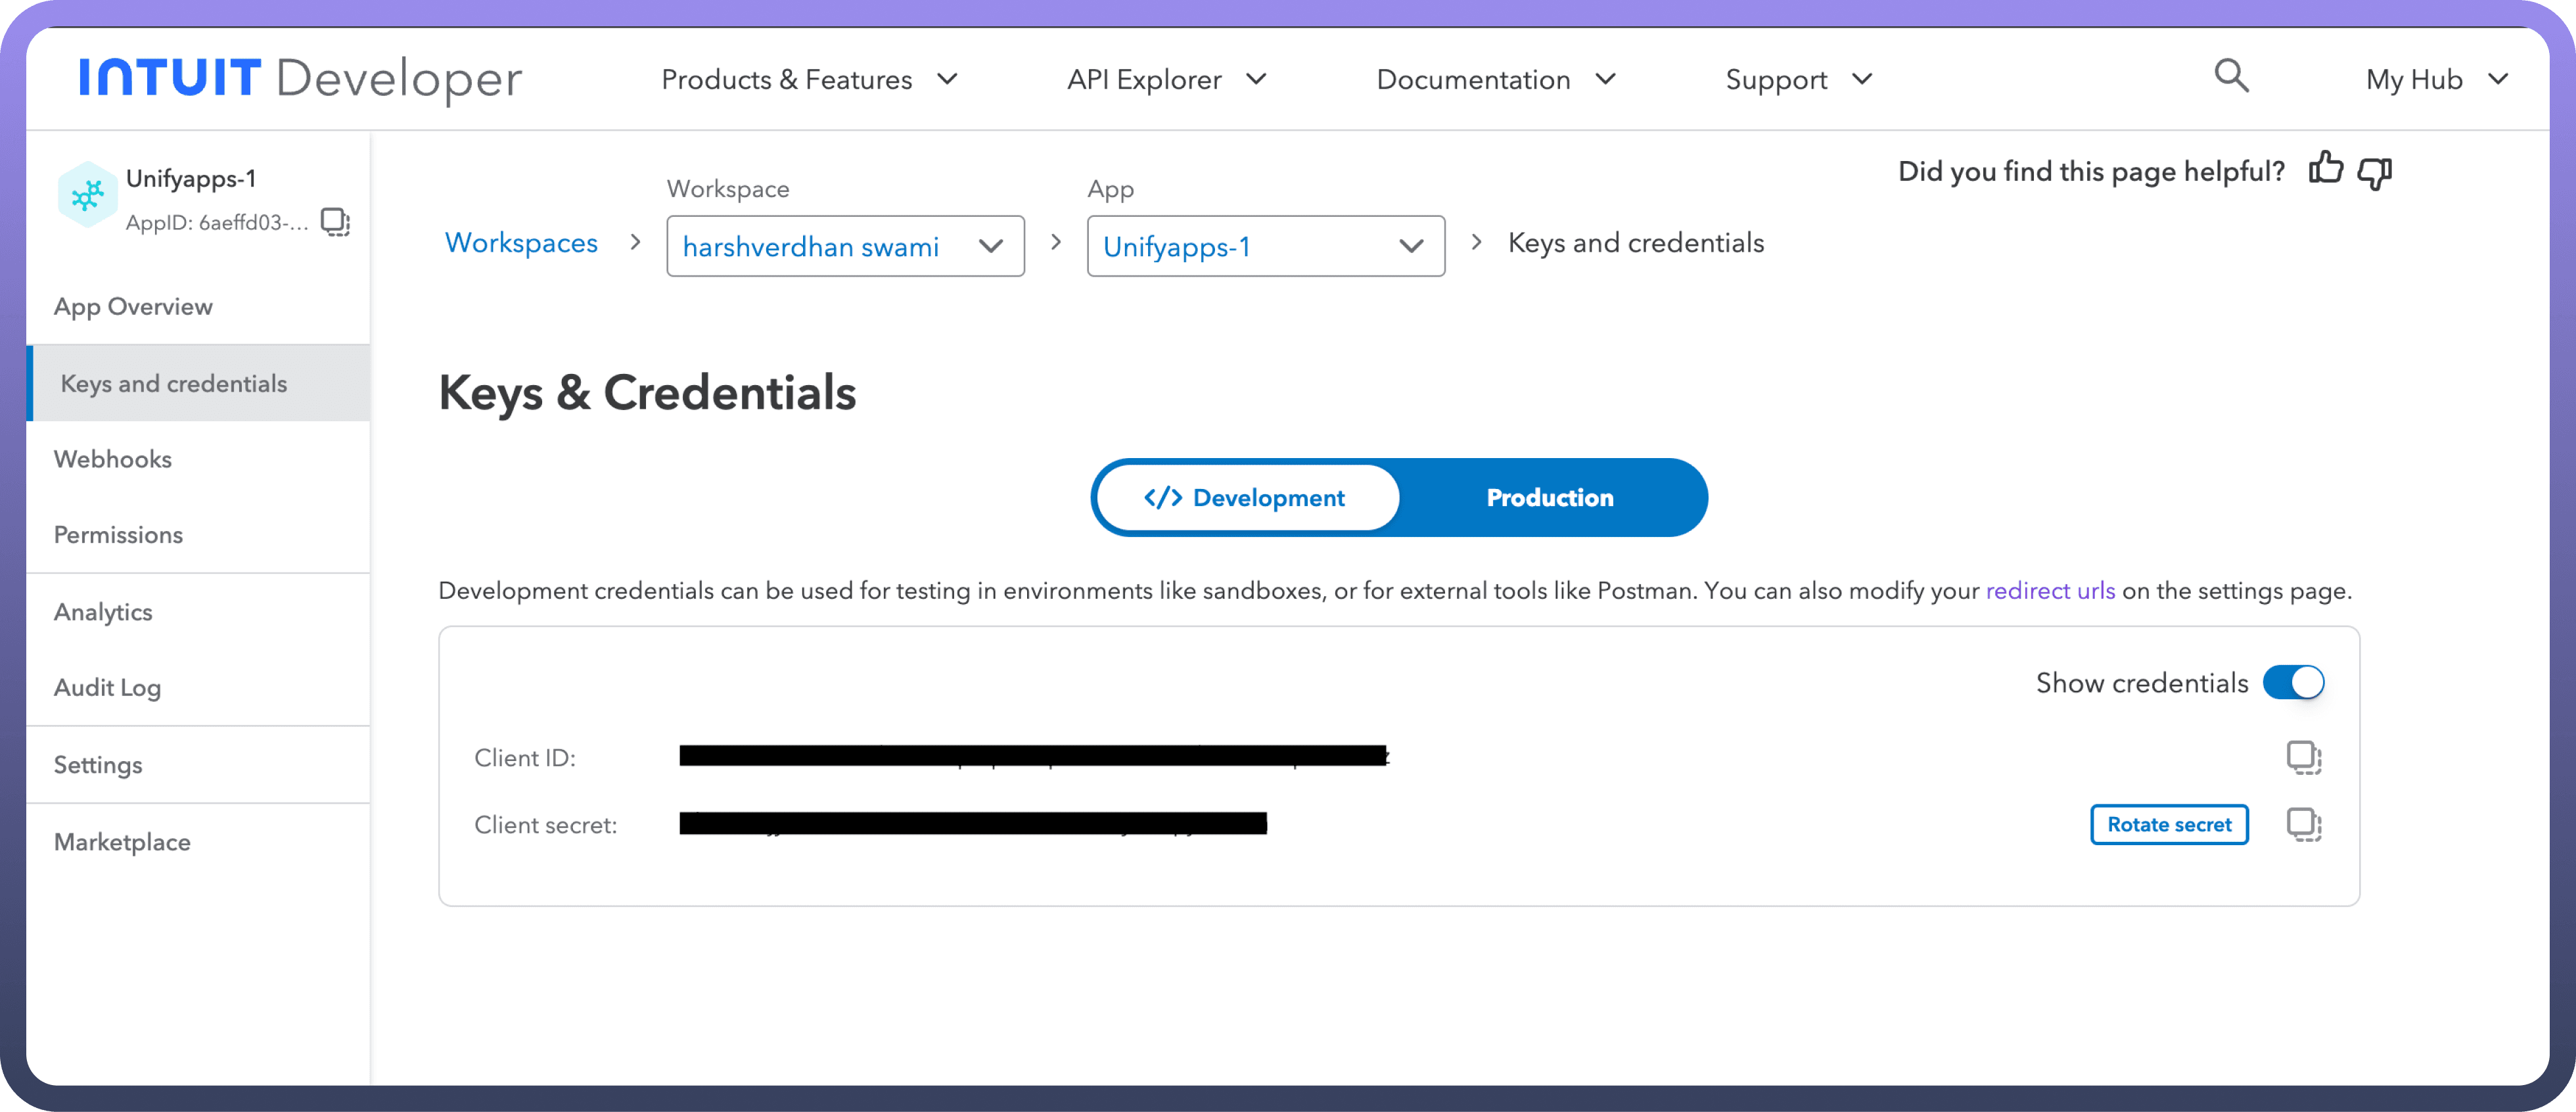Copy the Client secret value
This screenshot has width=2576, height=1112.
click(x=2303, y=824)
